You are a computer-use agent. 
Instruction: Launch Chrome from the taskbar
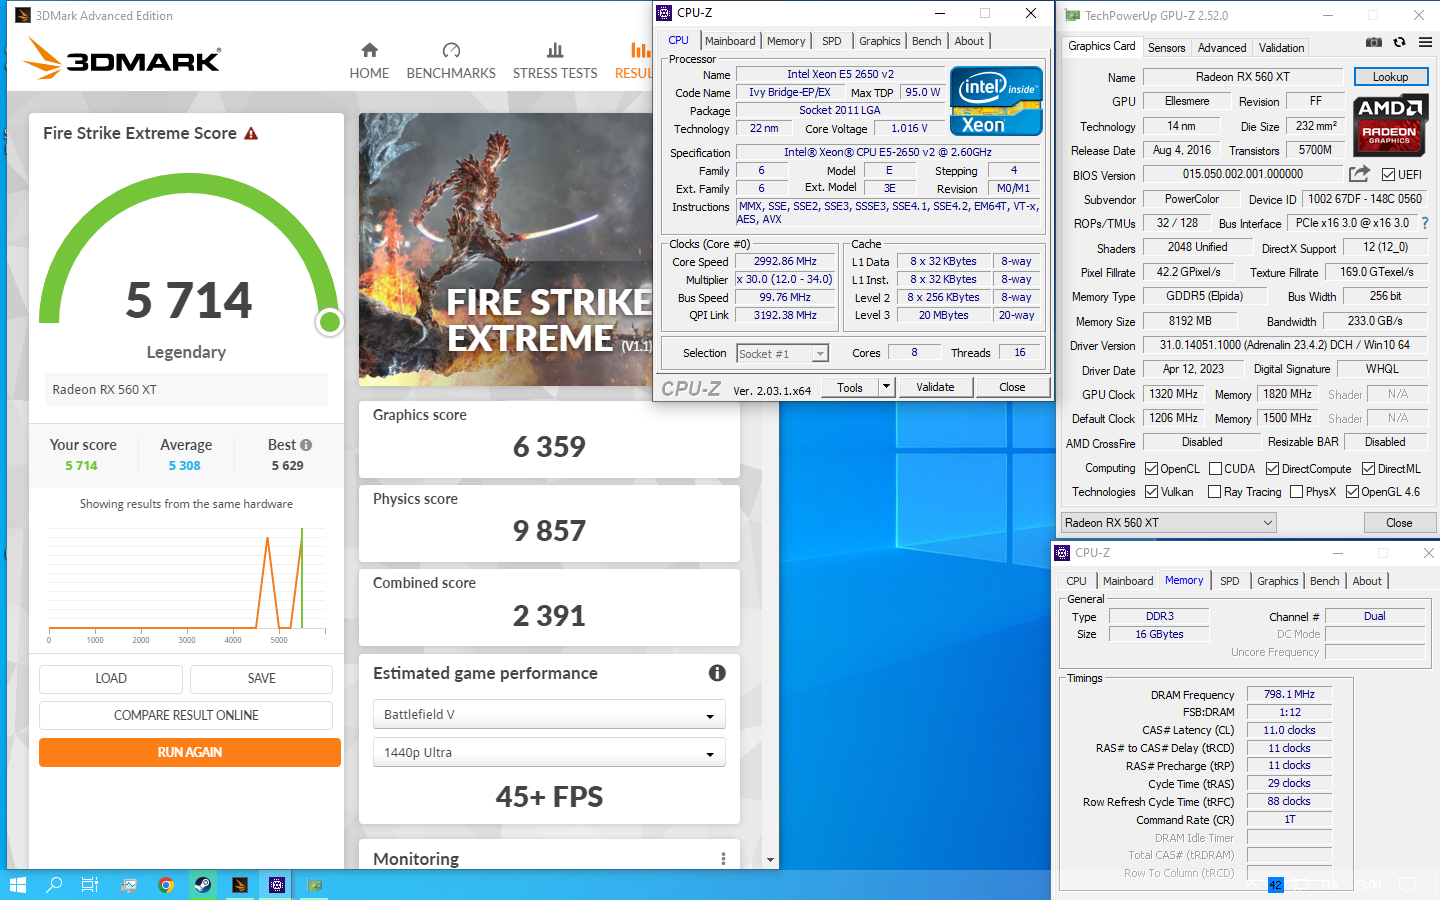pos(166,885)
